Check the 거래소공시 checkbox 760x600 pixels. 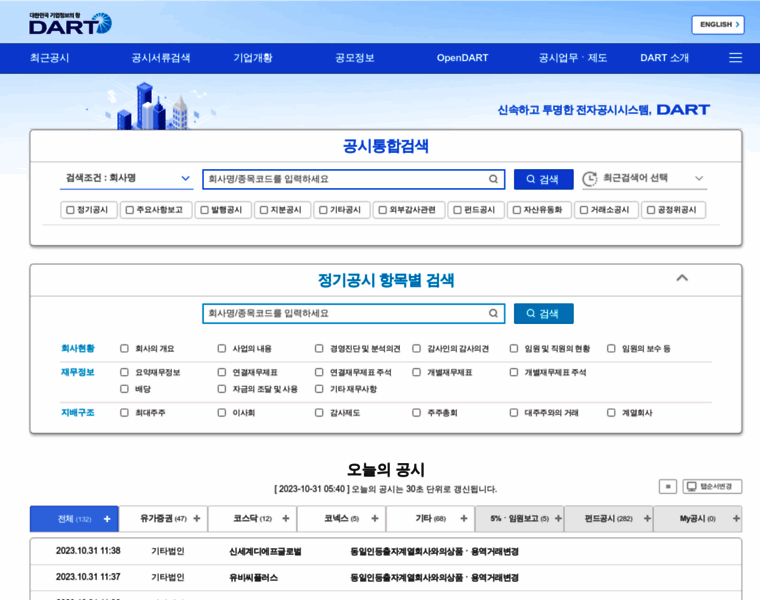(x=584, y=210)
